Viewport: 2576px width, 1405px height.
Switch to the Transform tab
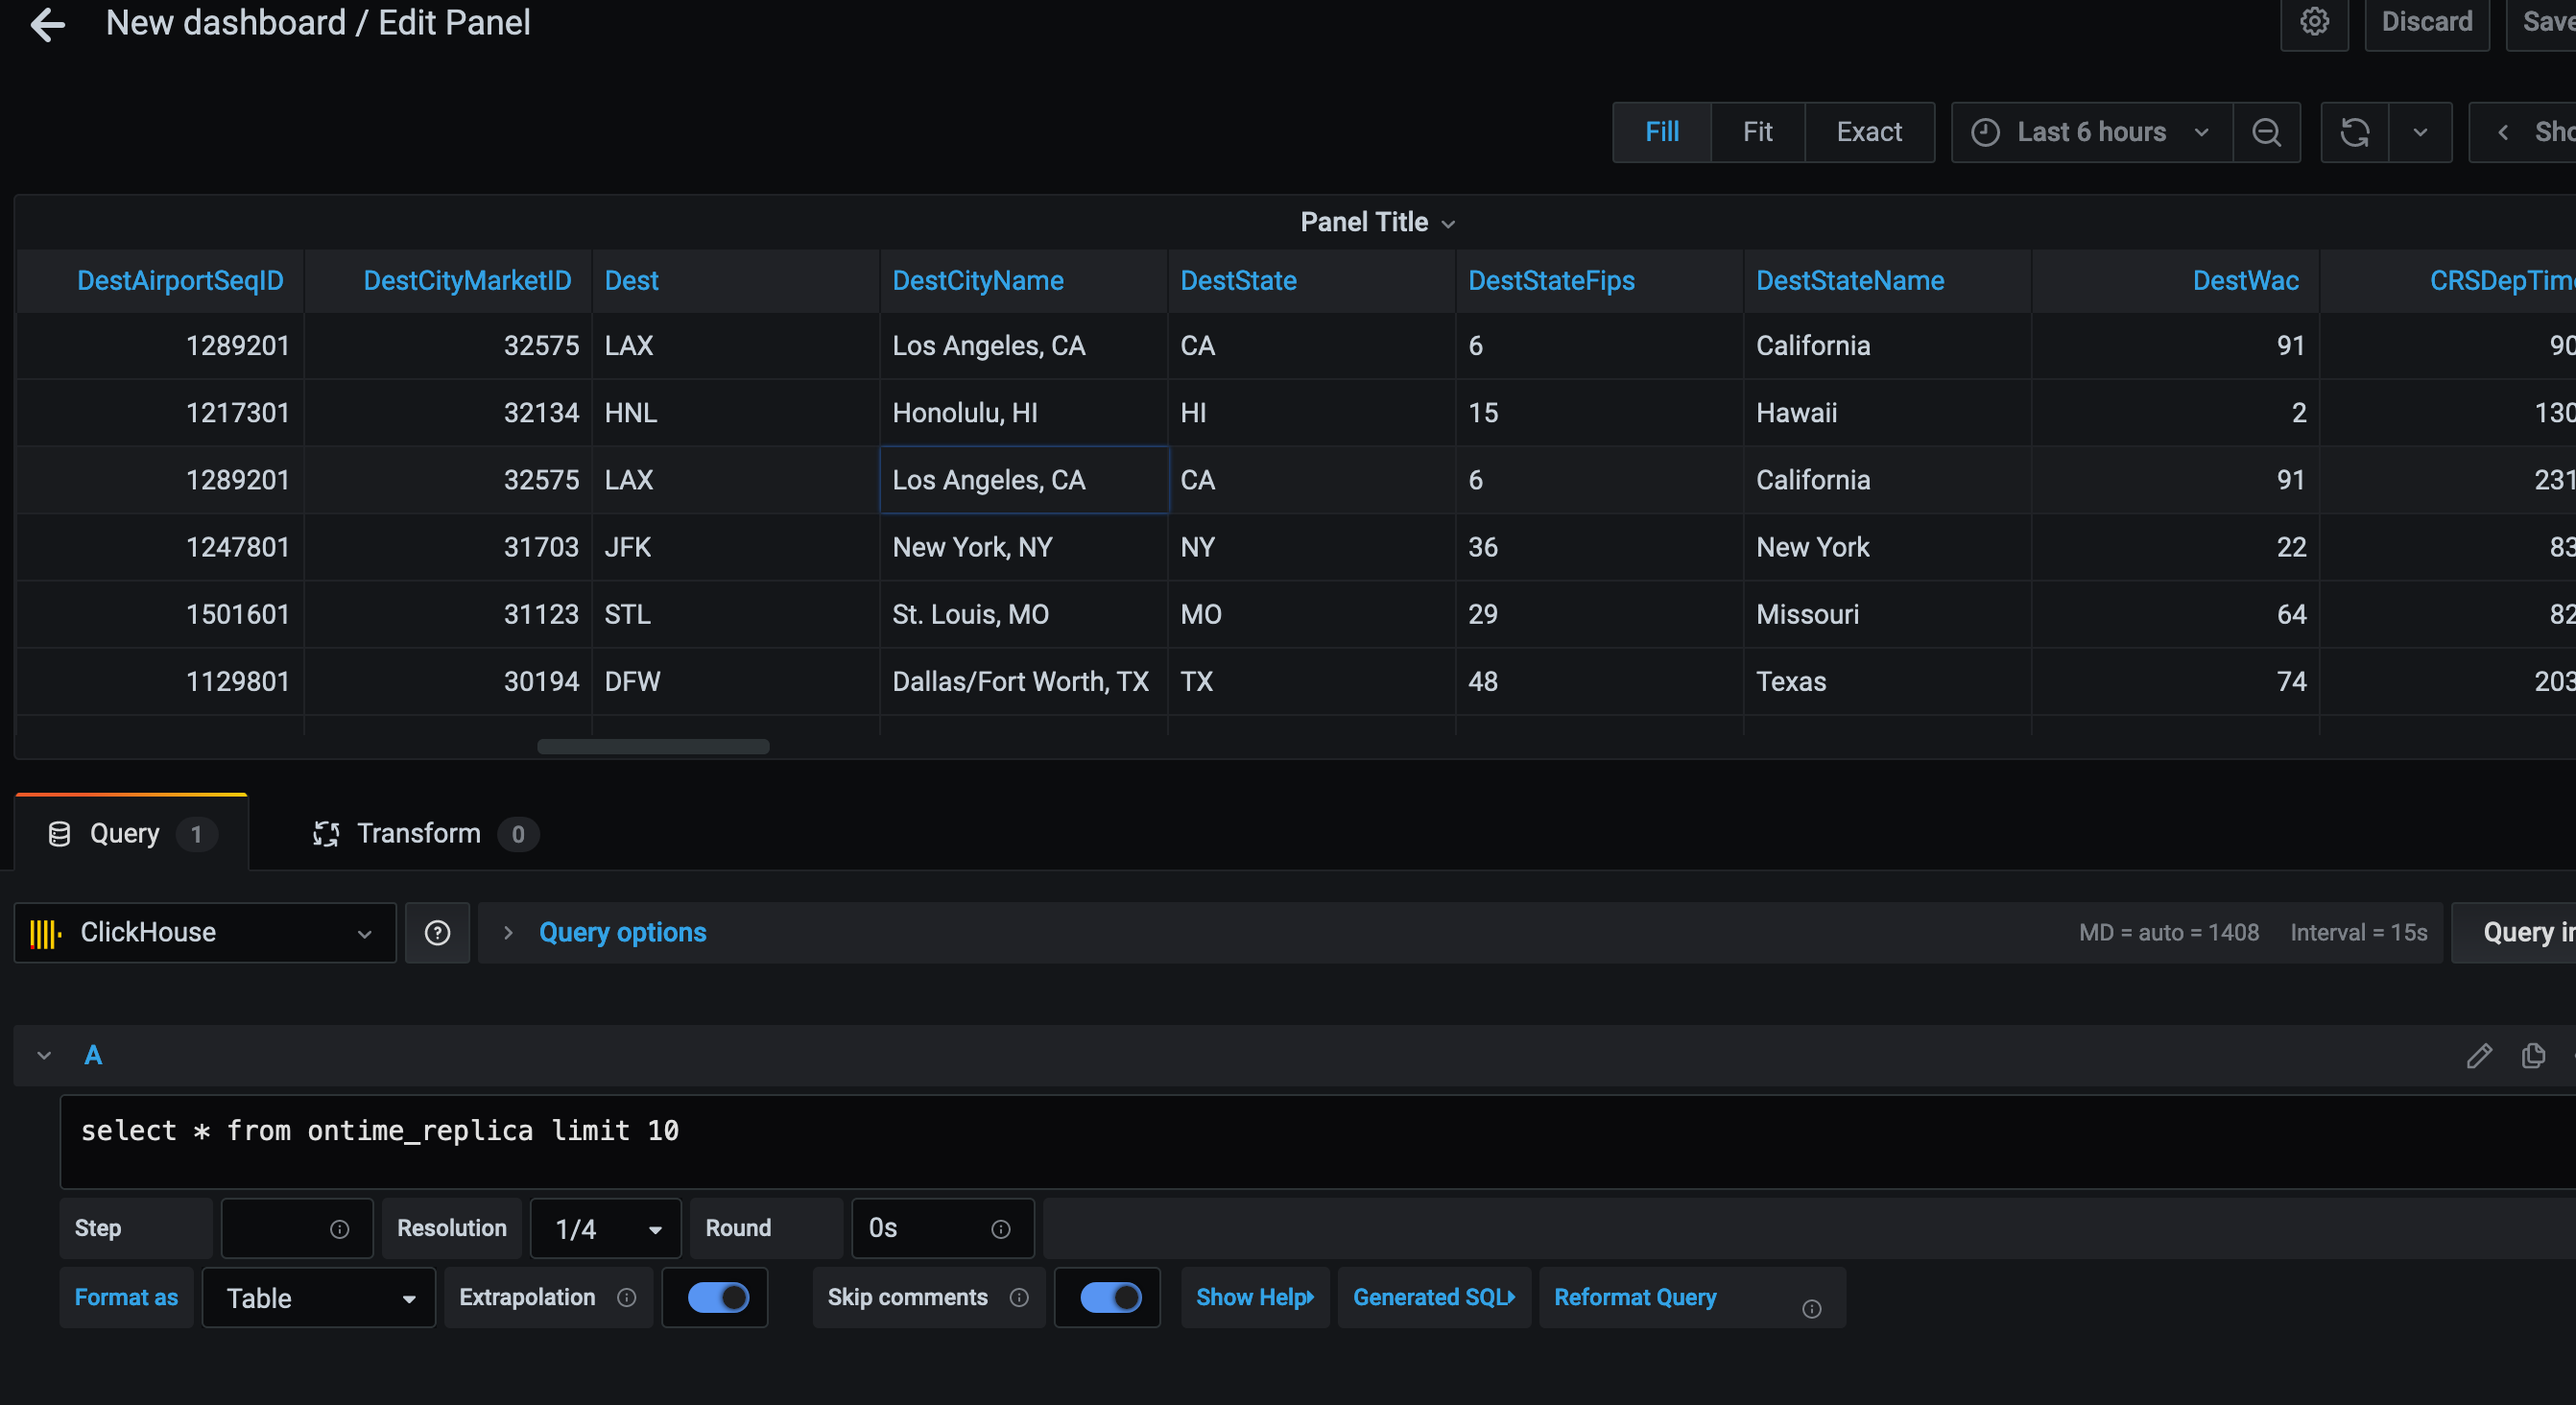(x=418, y=833)
